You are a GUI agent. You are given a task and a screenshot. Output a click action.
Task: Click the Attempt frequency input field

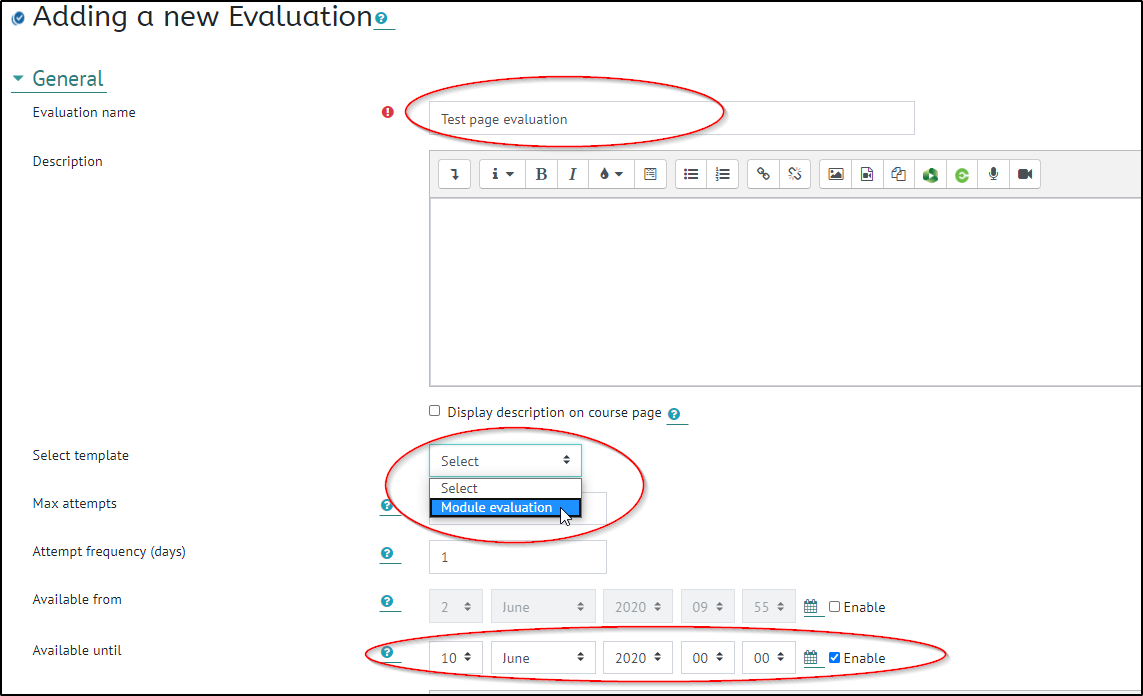tap(518, 557)
